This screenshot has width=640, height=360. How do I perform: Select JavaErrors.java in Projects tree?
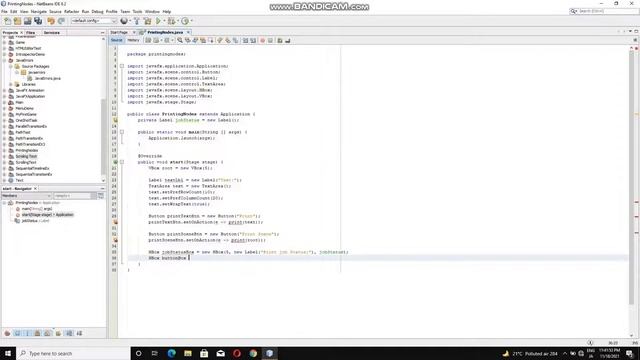click(x=47, y=78)
